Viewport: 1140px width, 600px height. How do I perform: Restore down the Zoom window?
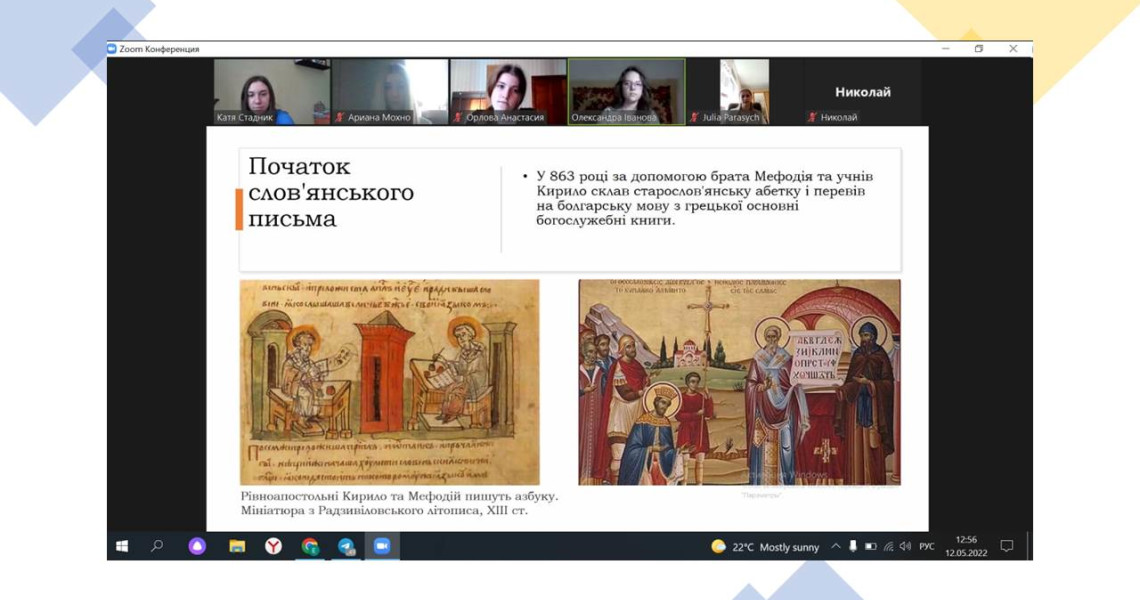tap(979, 49)
